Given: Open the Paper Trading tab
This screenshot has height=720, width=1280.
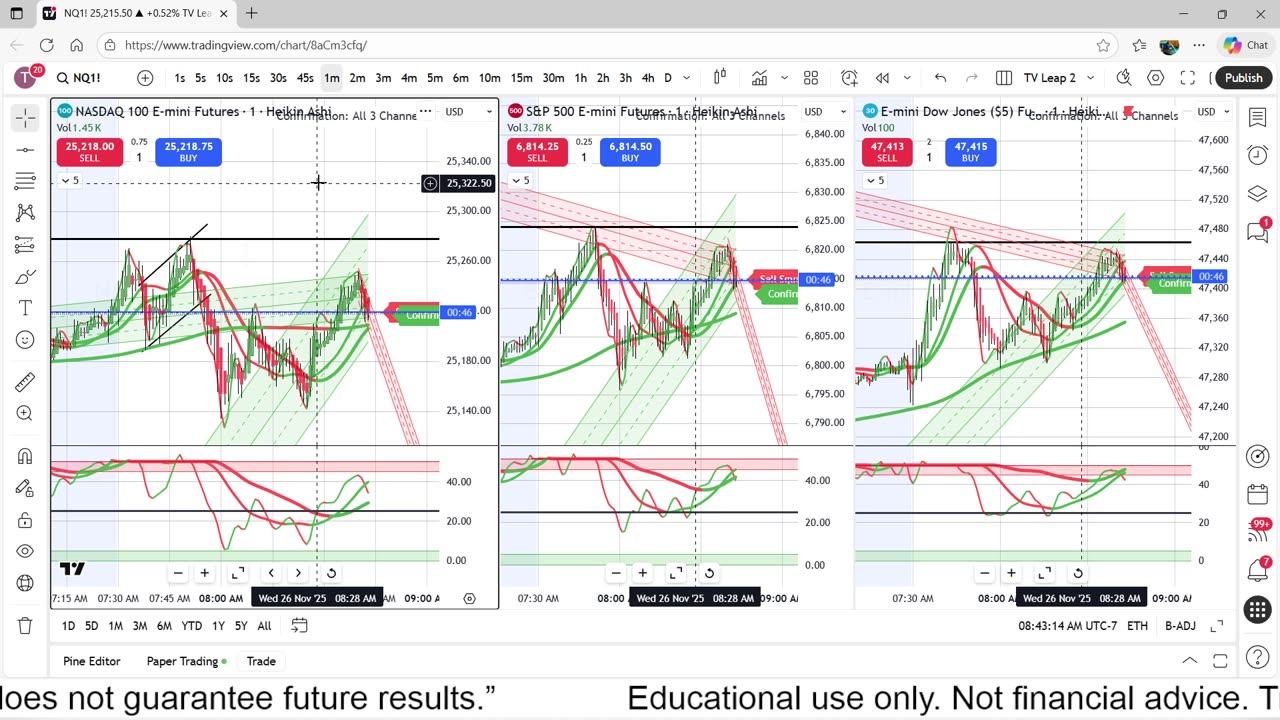Looking at the screenshot, I should [186, 661].
